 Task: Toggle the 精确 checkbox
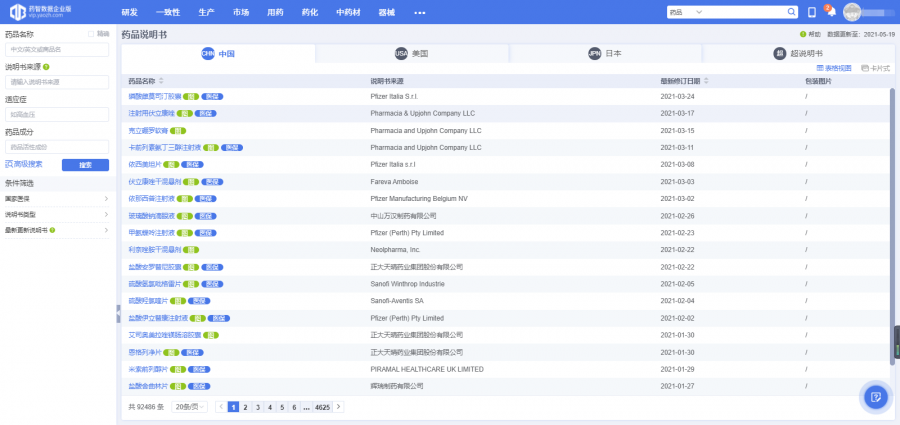(x=92, y=33)
